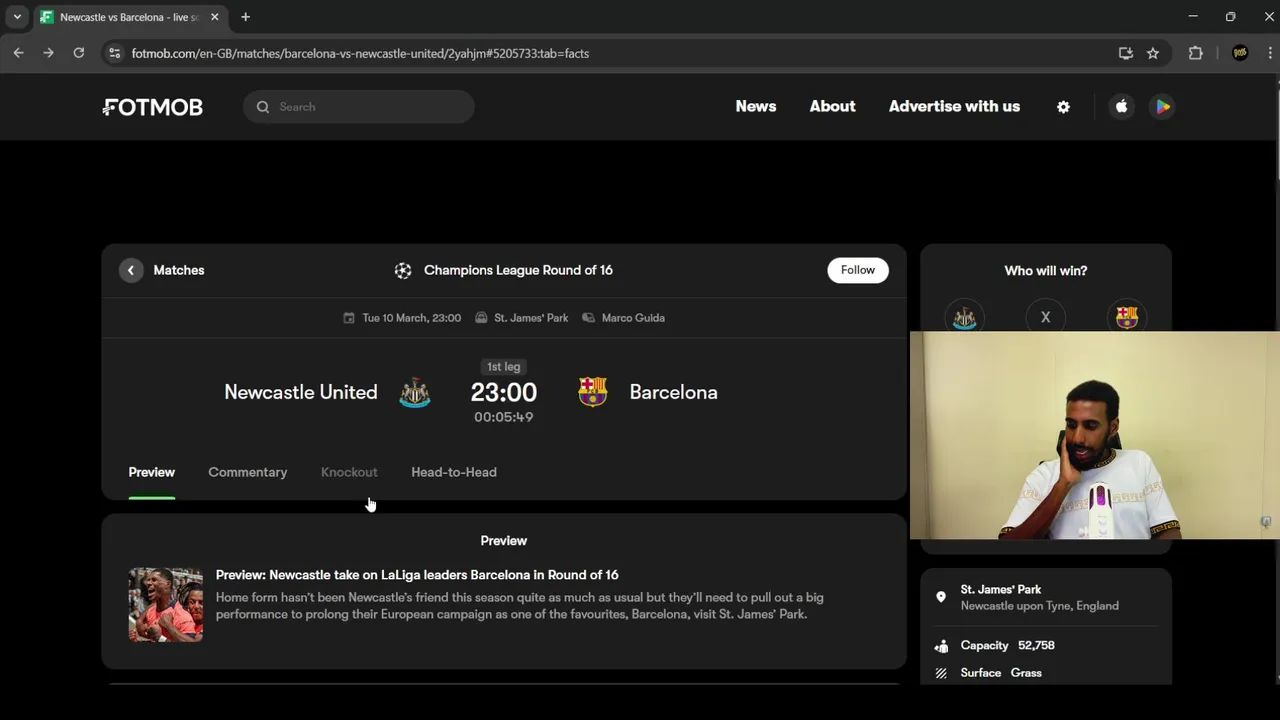Click the calendar icon beside match date

(349, 318)
